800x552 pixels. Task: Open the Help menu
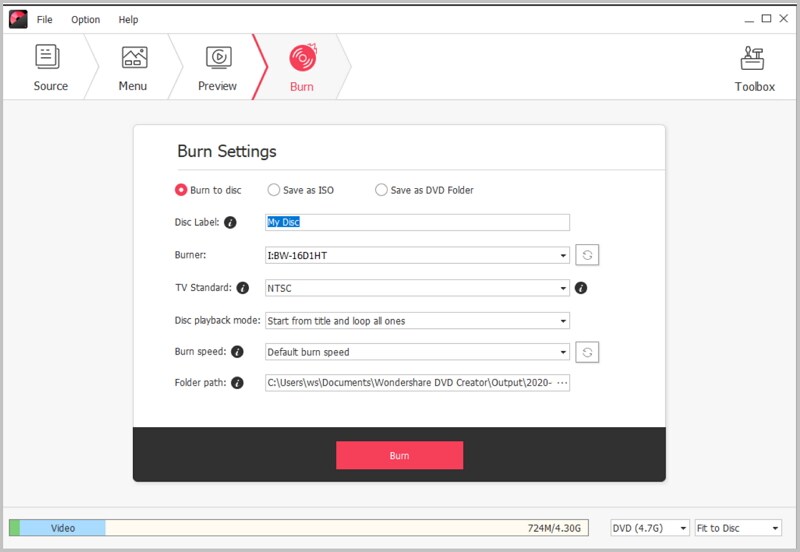[x=128, y=19]
